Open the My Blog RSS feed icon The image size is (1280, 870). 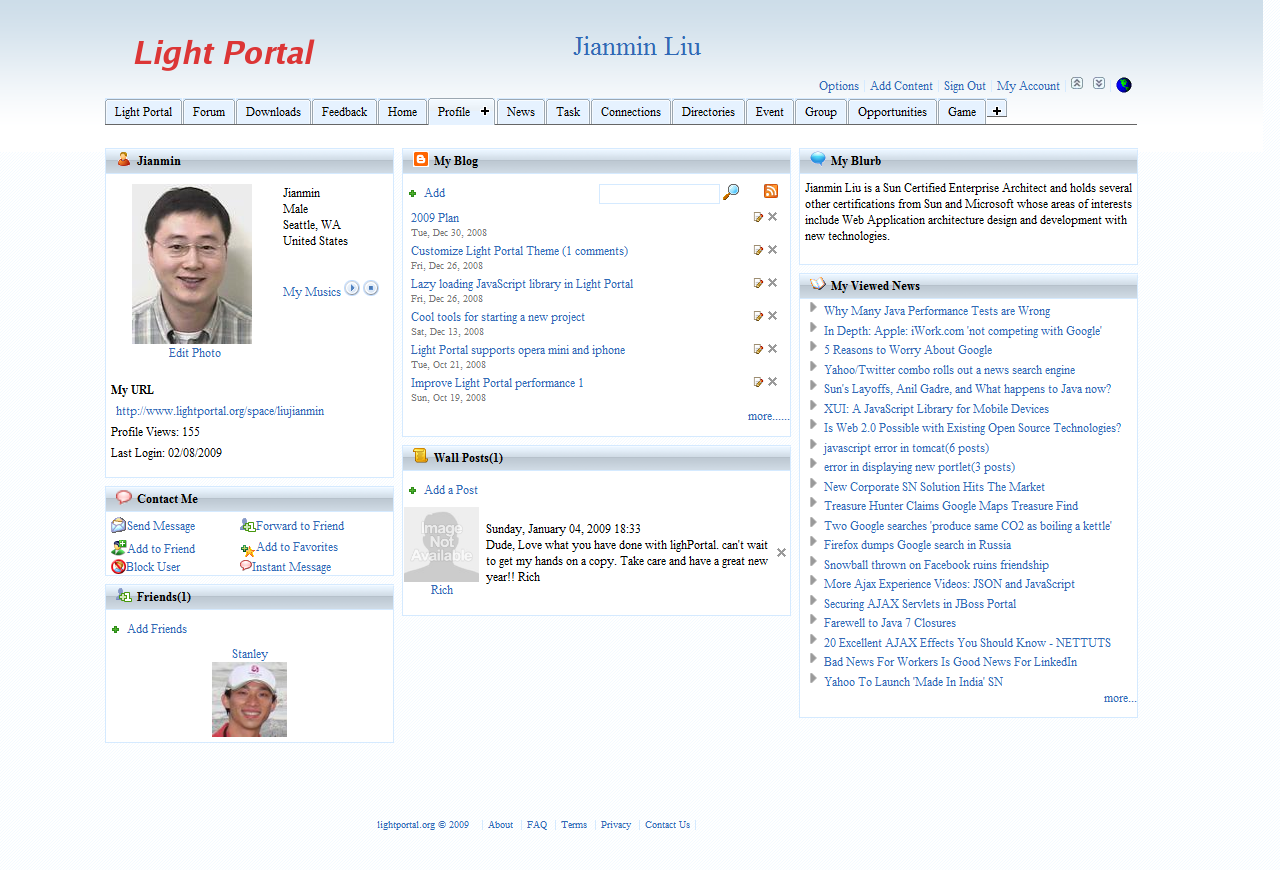771,191
